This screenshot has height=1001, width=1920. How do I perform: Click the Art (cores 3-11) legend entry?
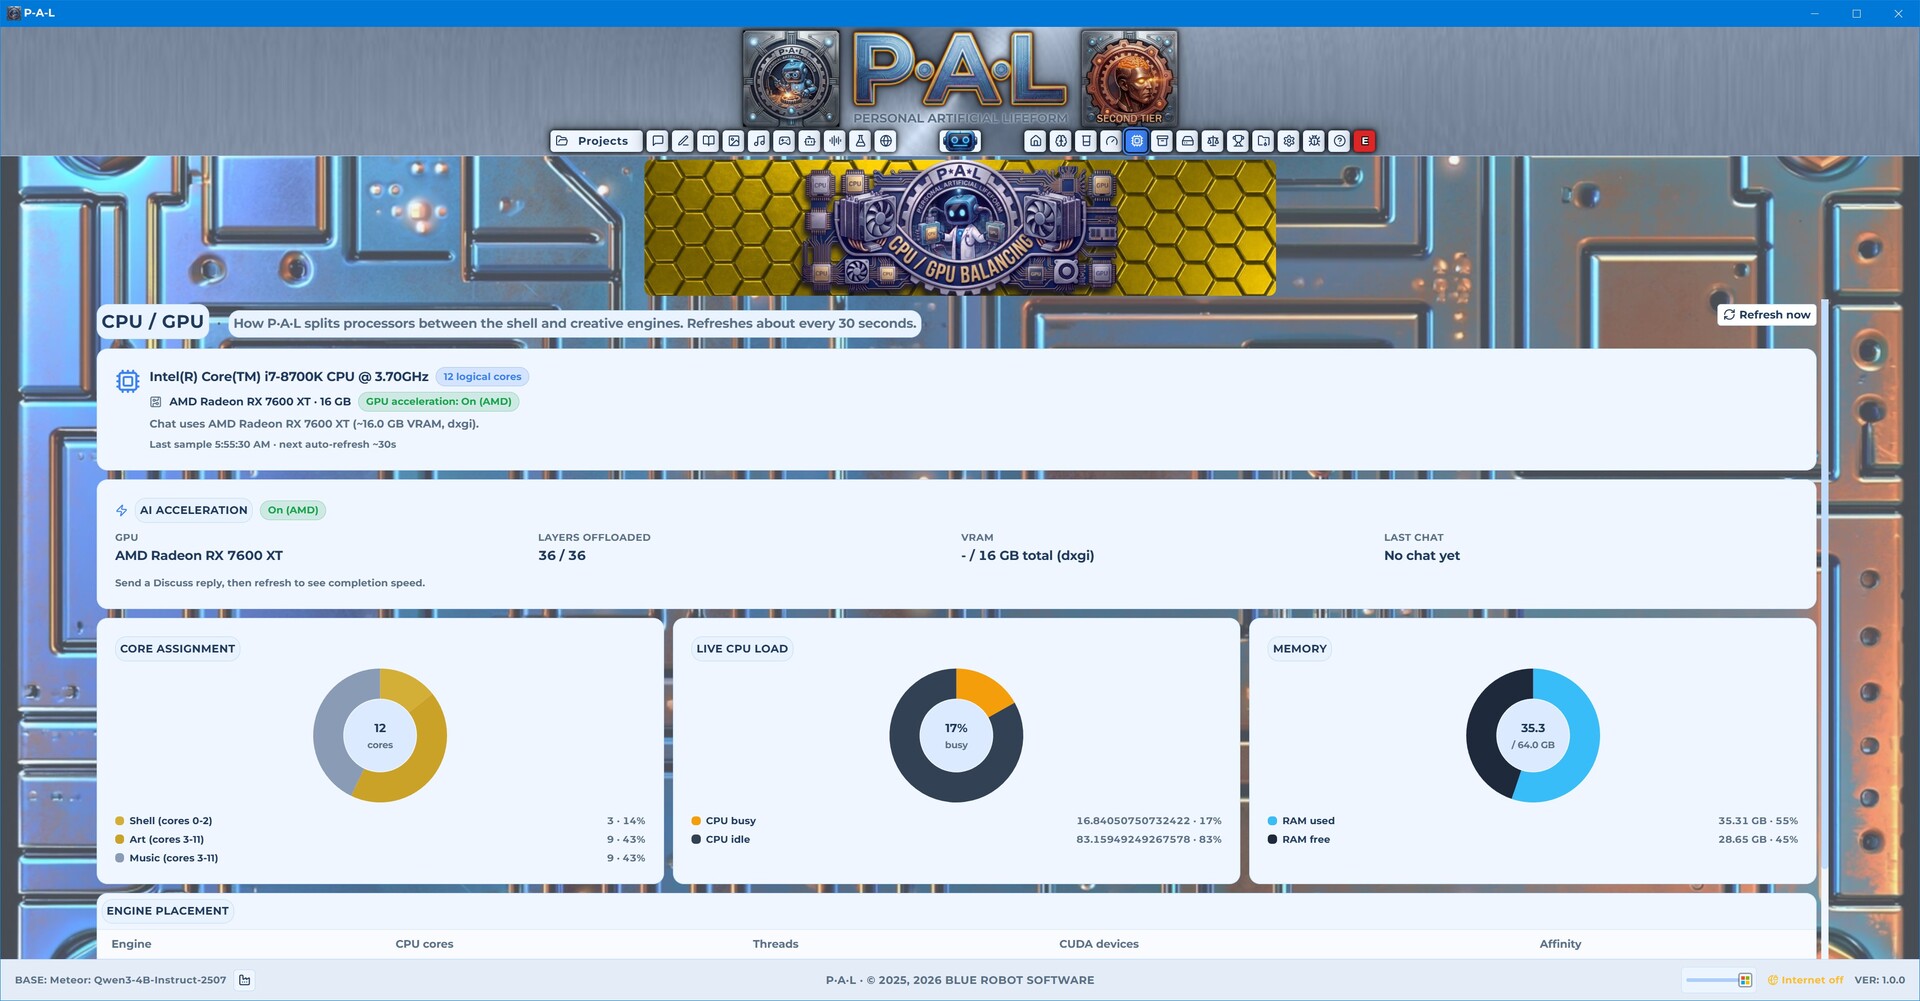click(160, 840)
